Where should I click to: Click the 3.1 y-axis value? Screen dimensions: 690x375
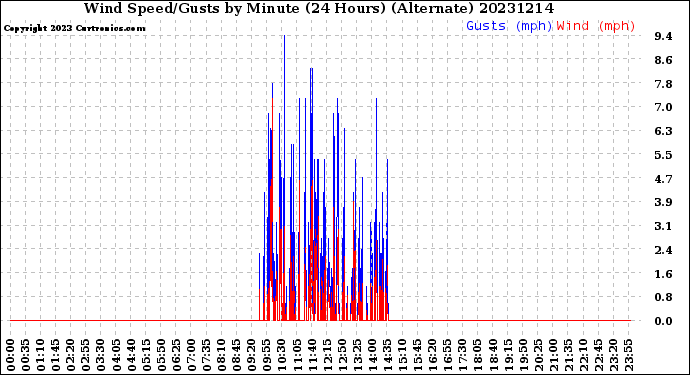(x=663, y=226)
